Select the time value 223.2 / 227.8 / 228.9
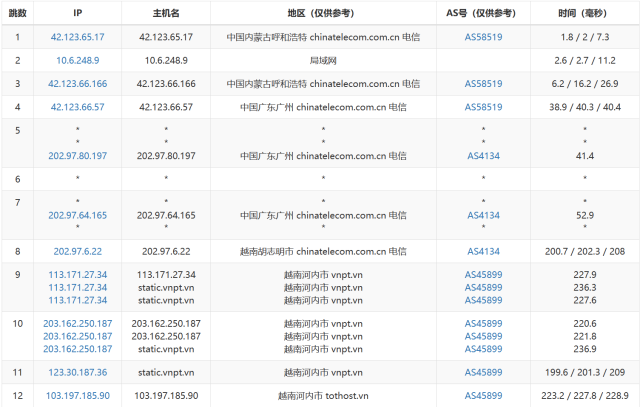This screenshot has height=407, width=640. click(585, 396)
